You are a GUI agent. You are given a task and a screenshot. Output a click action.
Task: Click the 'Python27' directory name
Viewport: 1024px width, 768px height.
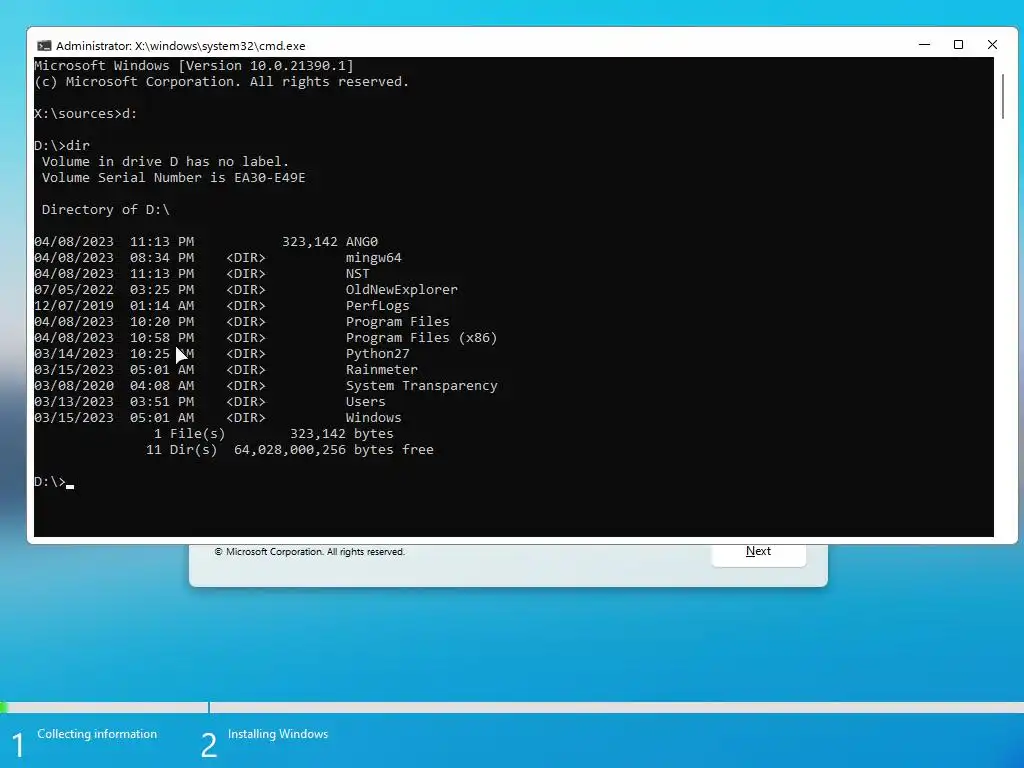pyautogui.click(x=377, y=353)
